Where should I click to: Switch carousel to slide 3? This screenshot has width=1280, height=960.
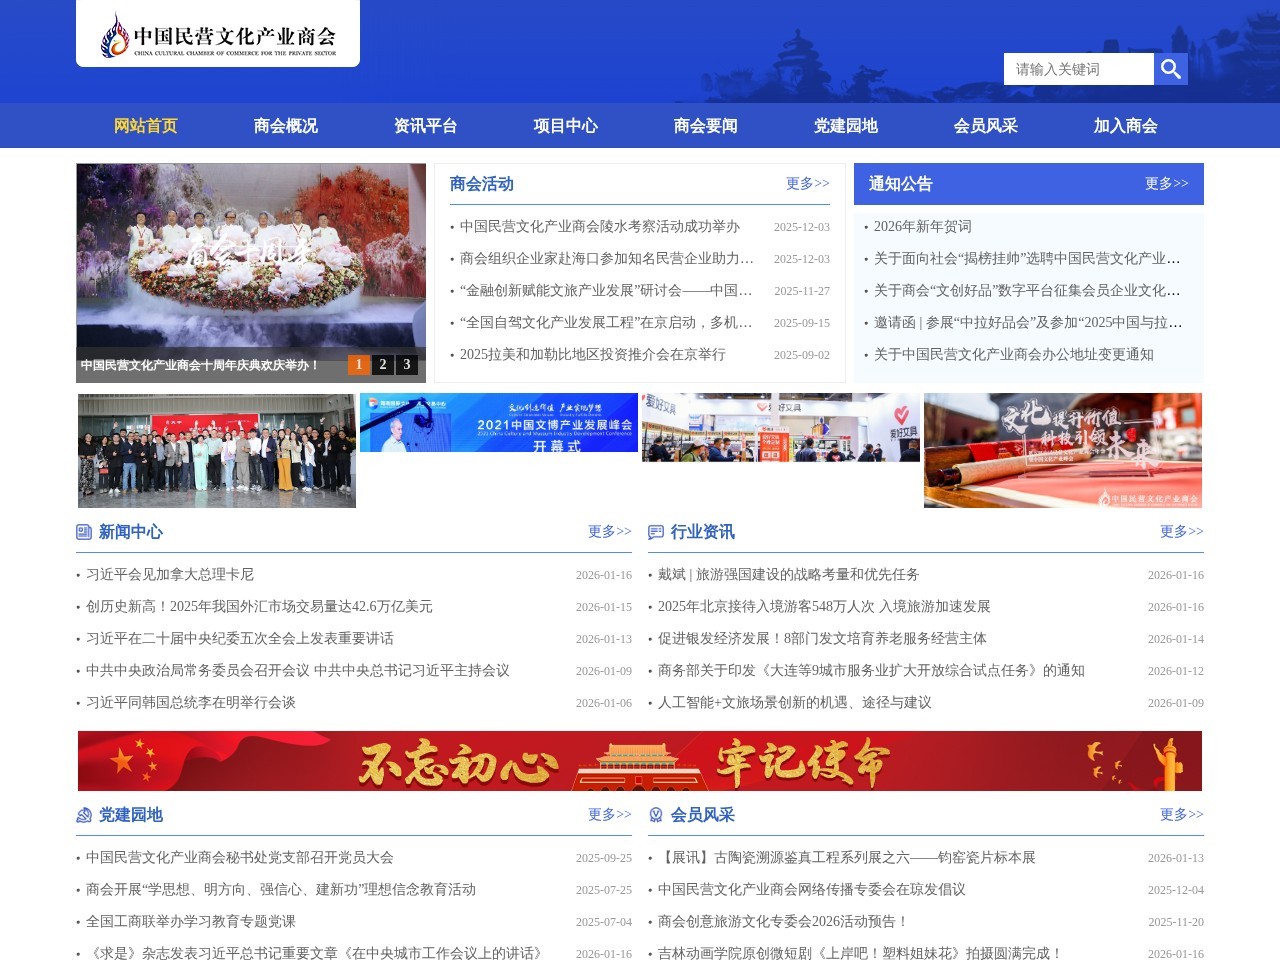click(x=406, y=365)
